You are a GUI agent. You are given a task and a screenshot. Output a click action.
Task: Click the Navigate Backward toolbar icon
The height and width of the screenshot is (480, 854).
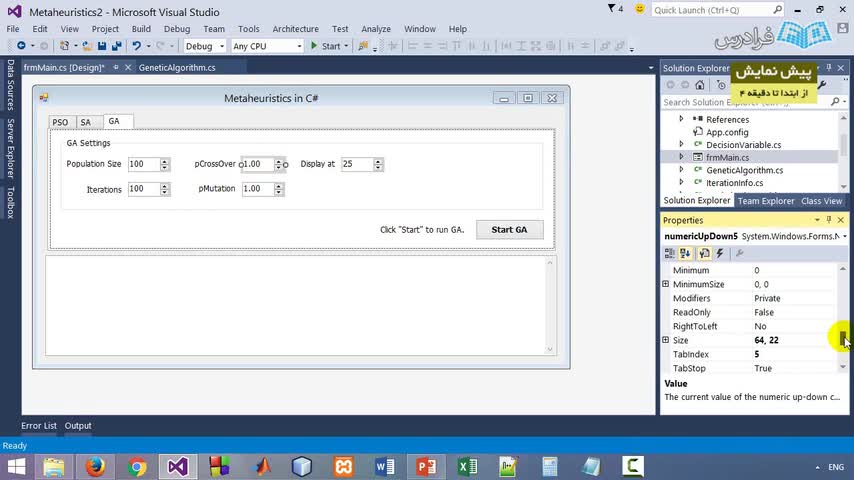pos(21,46)
